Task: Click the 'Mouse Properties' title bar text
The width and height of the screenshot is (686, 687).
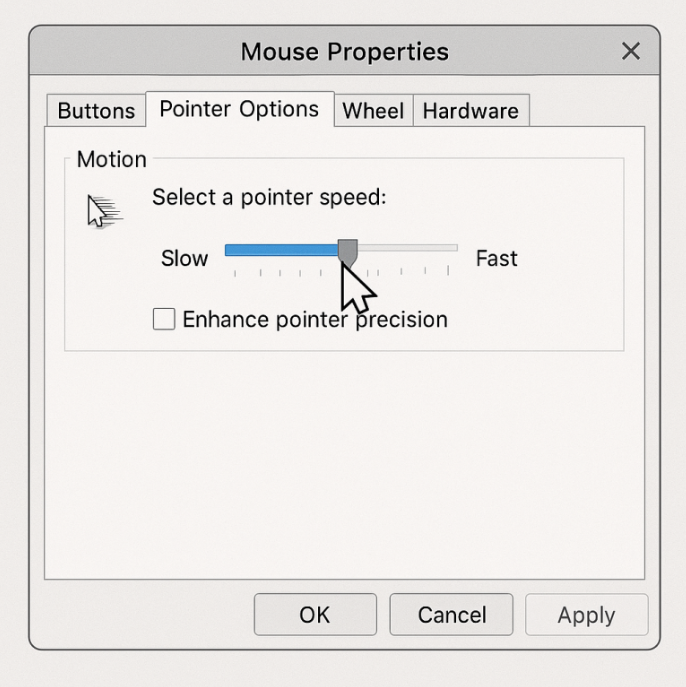Action: tap(345, 52)
